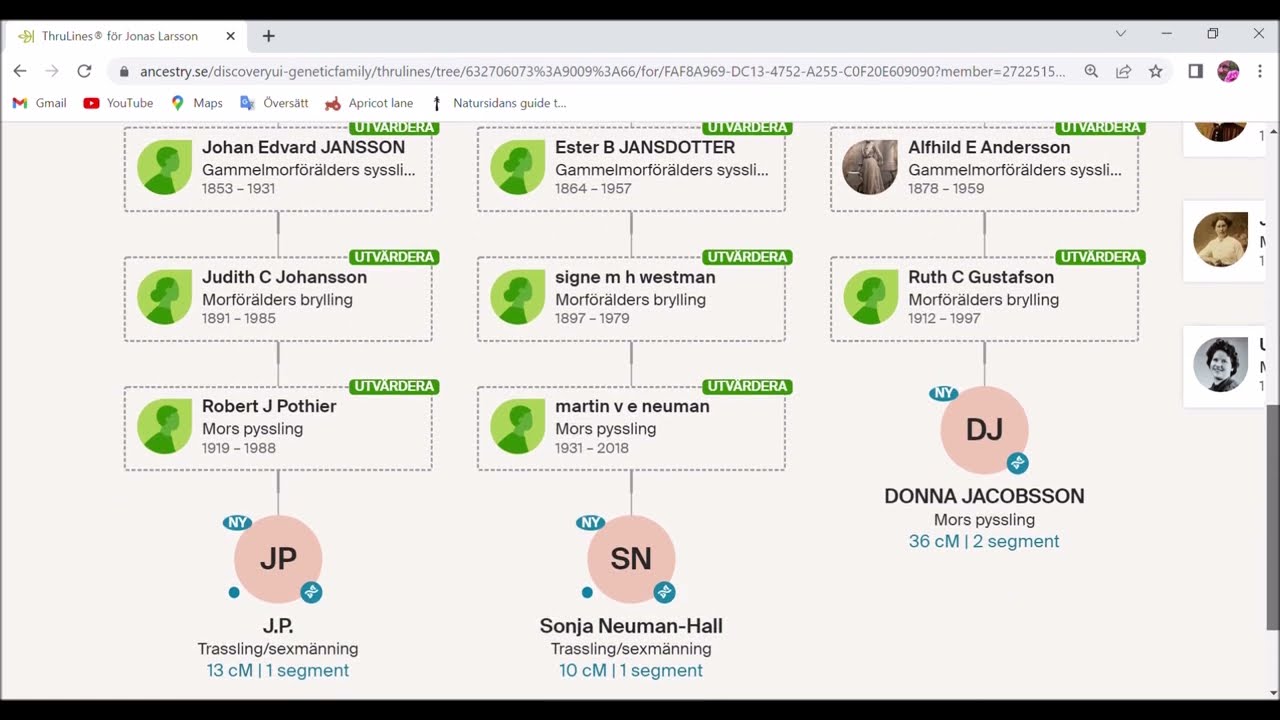Screen dimensions: 1280x720
Task: Reload the ThruLines page
Action: (84, 71)
